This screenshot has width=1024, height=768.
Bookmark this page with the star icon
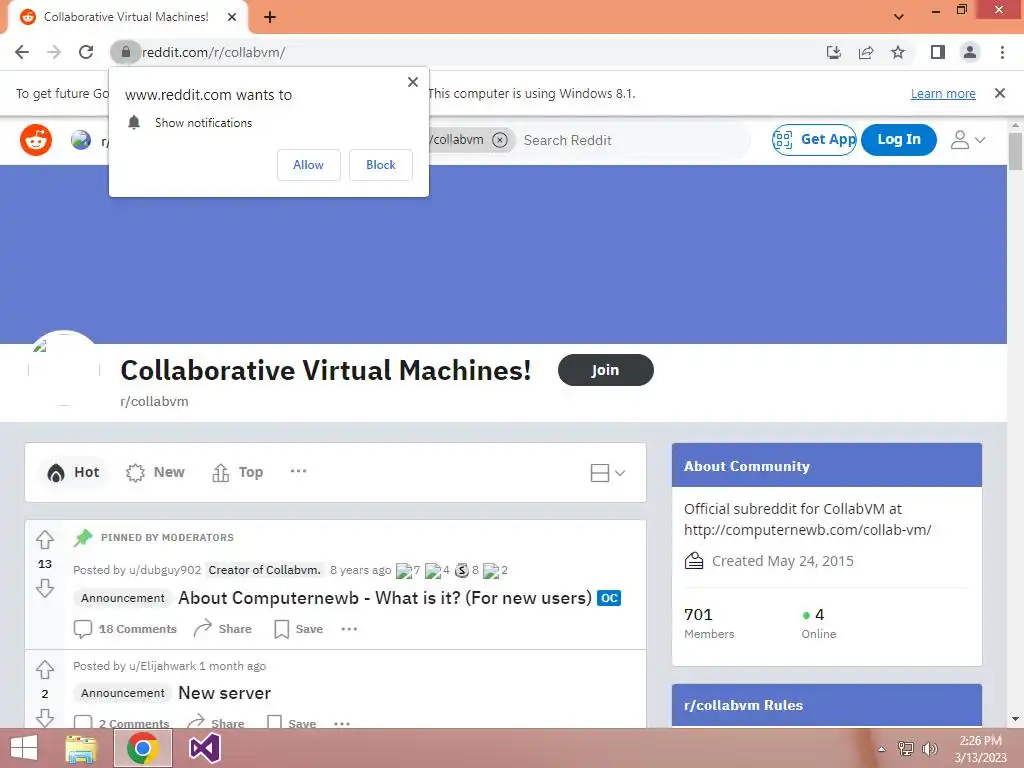click(x=898, y=52)
